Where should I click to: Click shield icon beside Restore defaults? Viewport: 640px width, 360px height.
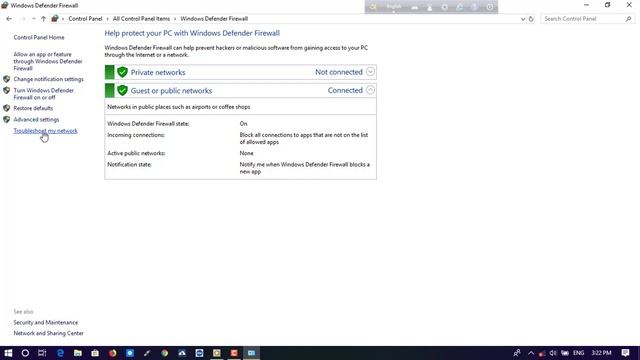point(7,108)
